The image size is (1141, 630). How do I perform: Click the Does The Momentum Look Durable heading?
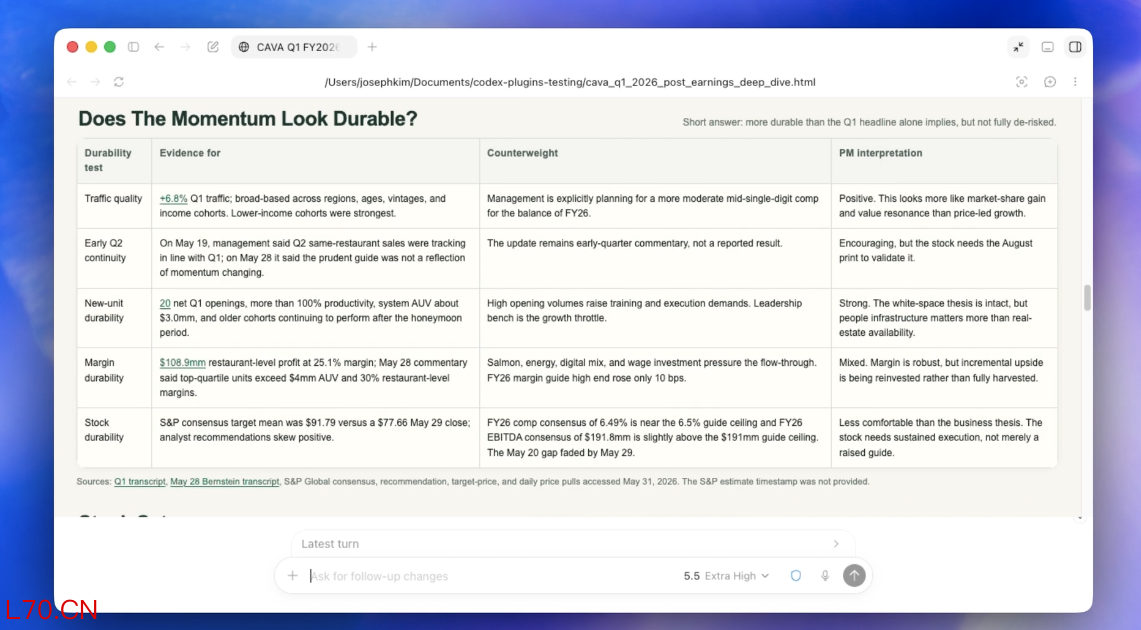click(248, 119)
